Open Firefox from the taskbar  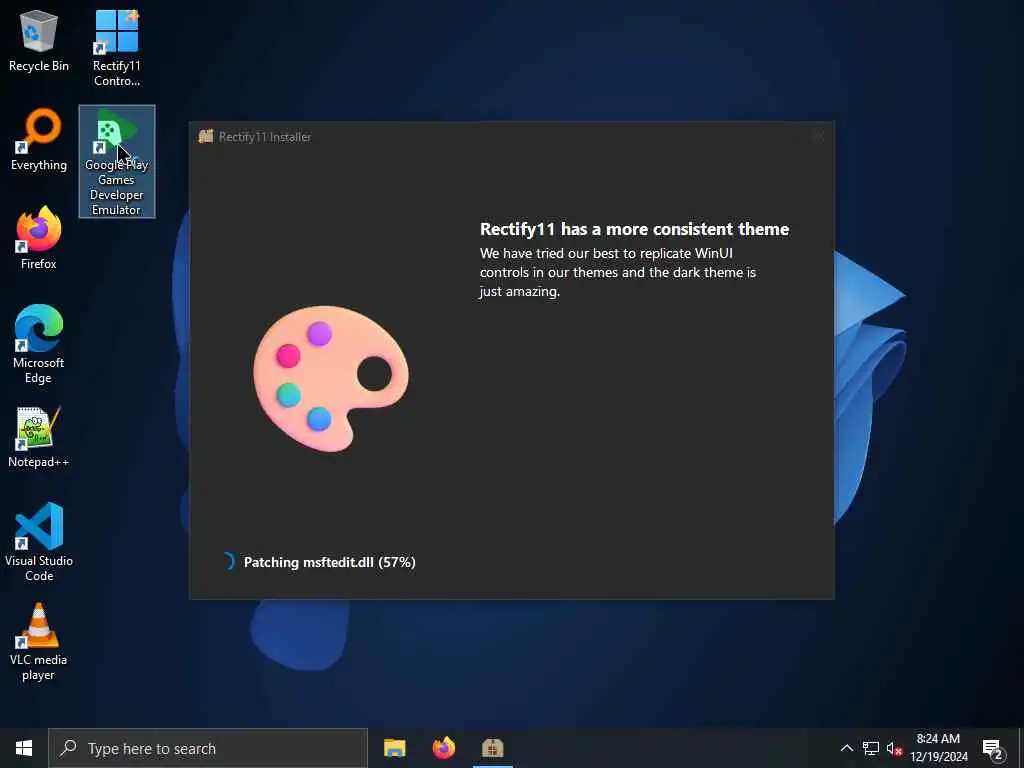pos(443,748)
